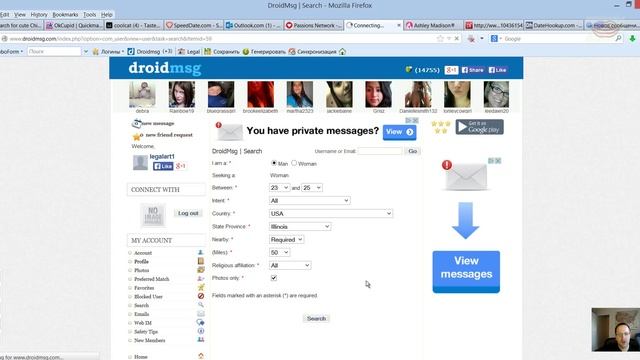Switch to the OkCupid tab

point(74,25)
